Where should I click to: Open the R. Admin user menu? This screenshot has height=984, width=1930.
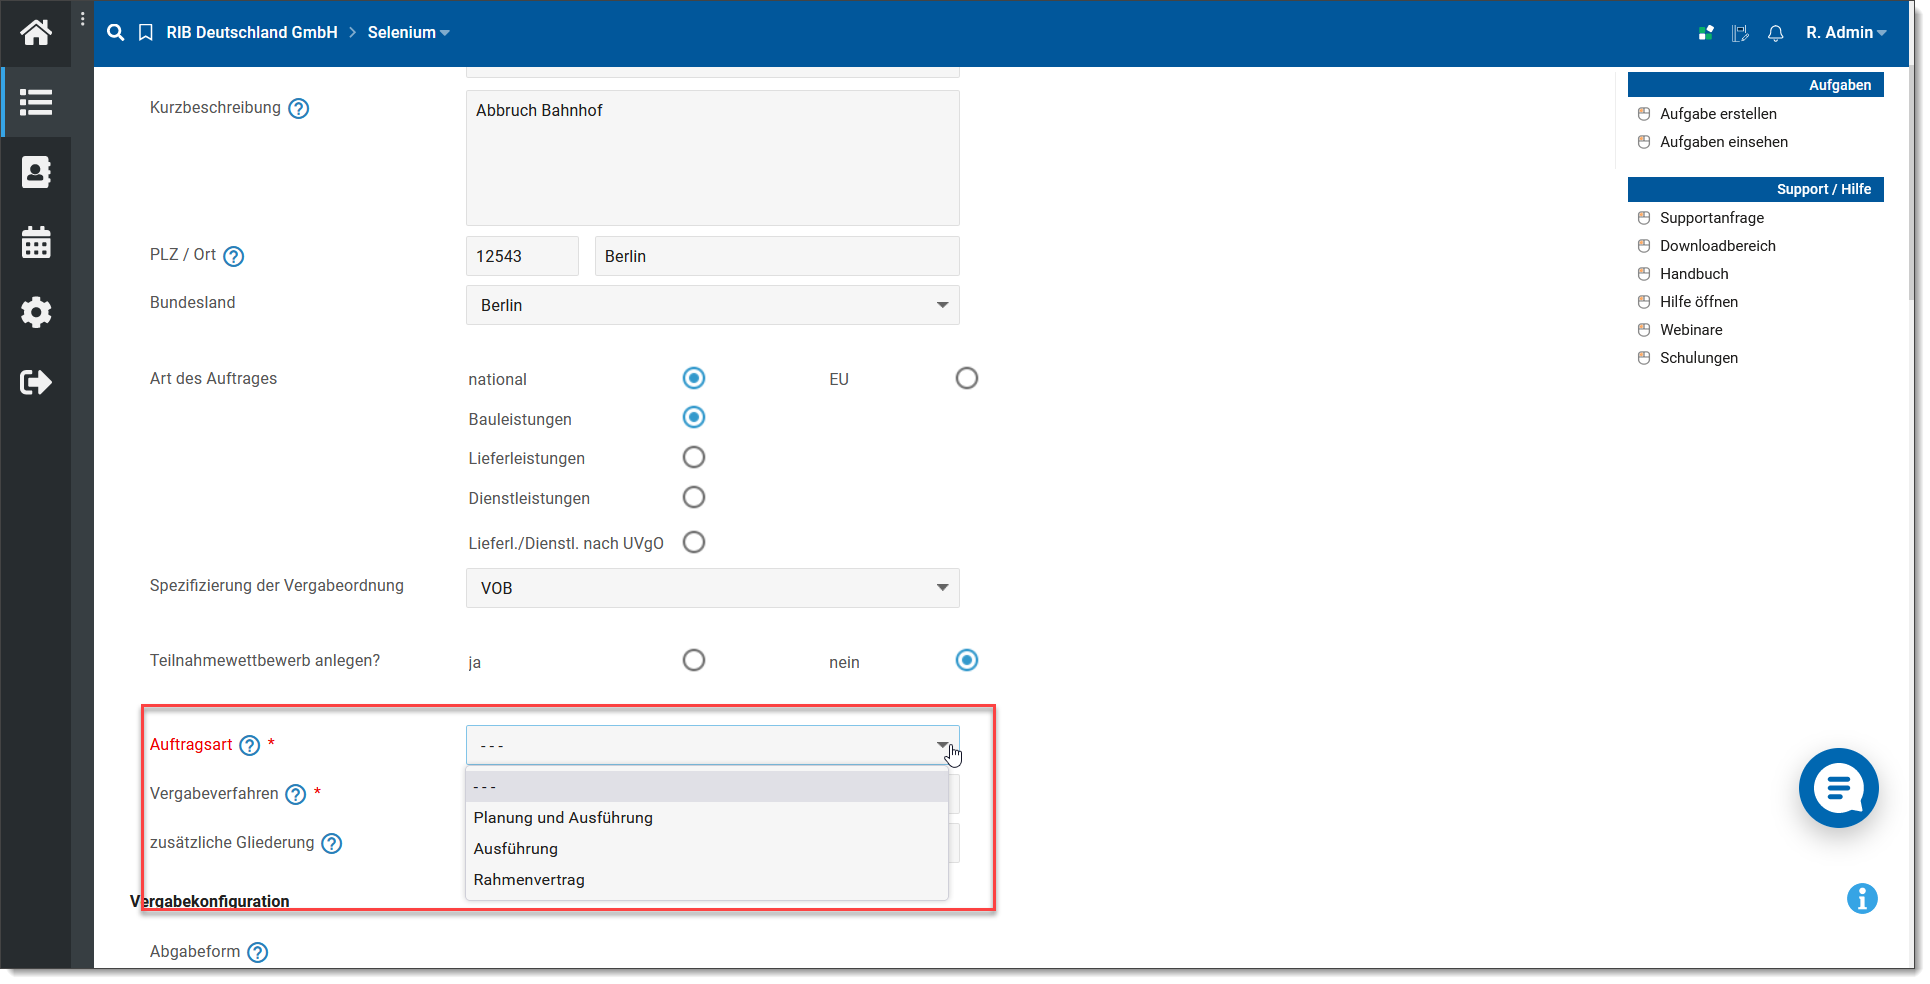tap(1846, 33)
